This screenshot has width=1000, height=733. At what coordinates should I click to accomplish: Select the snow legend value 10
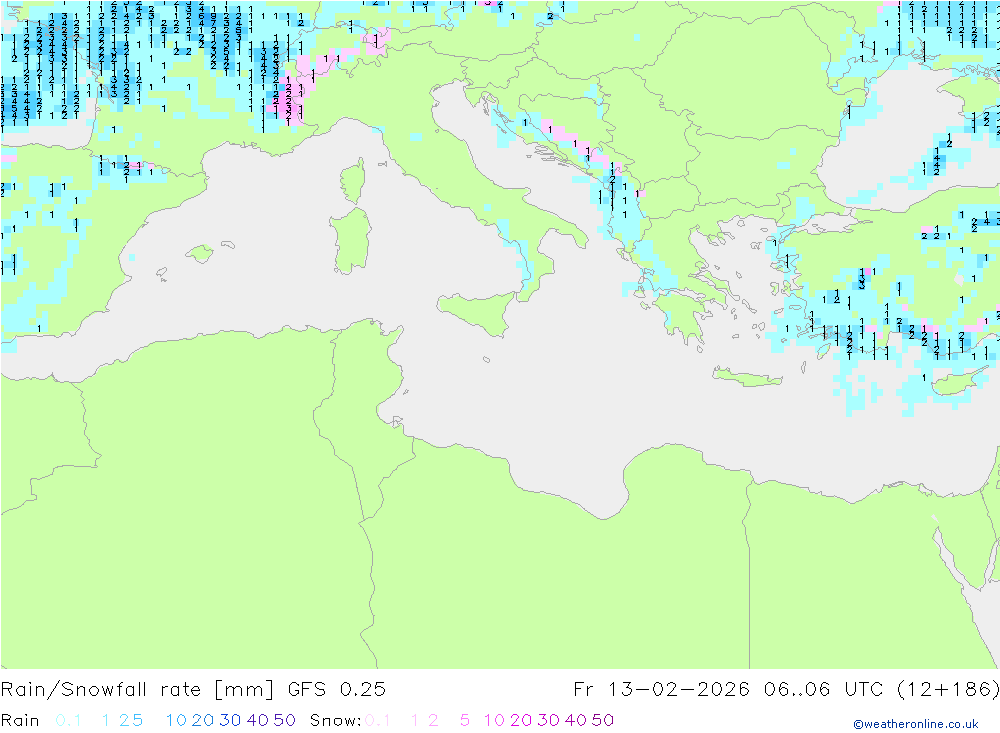494,720
